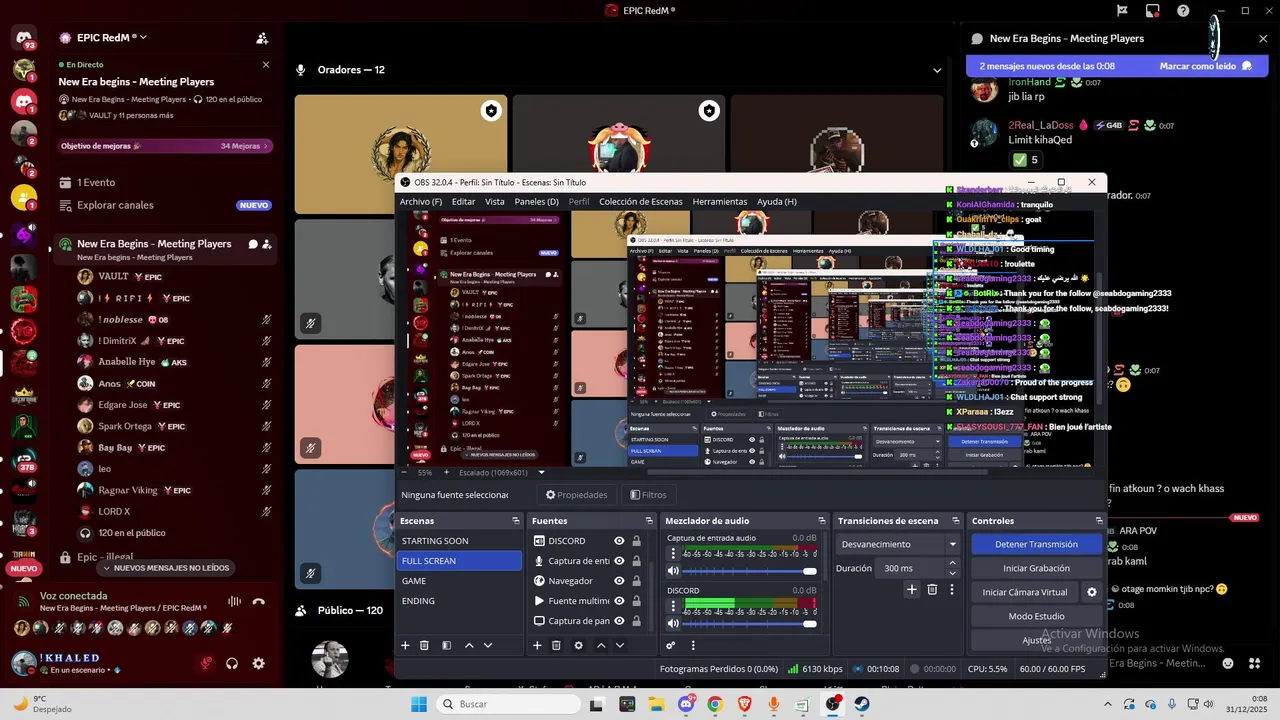This screenshot has height=720, width=1280.
Task: Open Archivo menu in OBS
Action: pos(421,202)
